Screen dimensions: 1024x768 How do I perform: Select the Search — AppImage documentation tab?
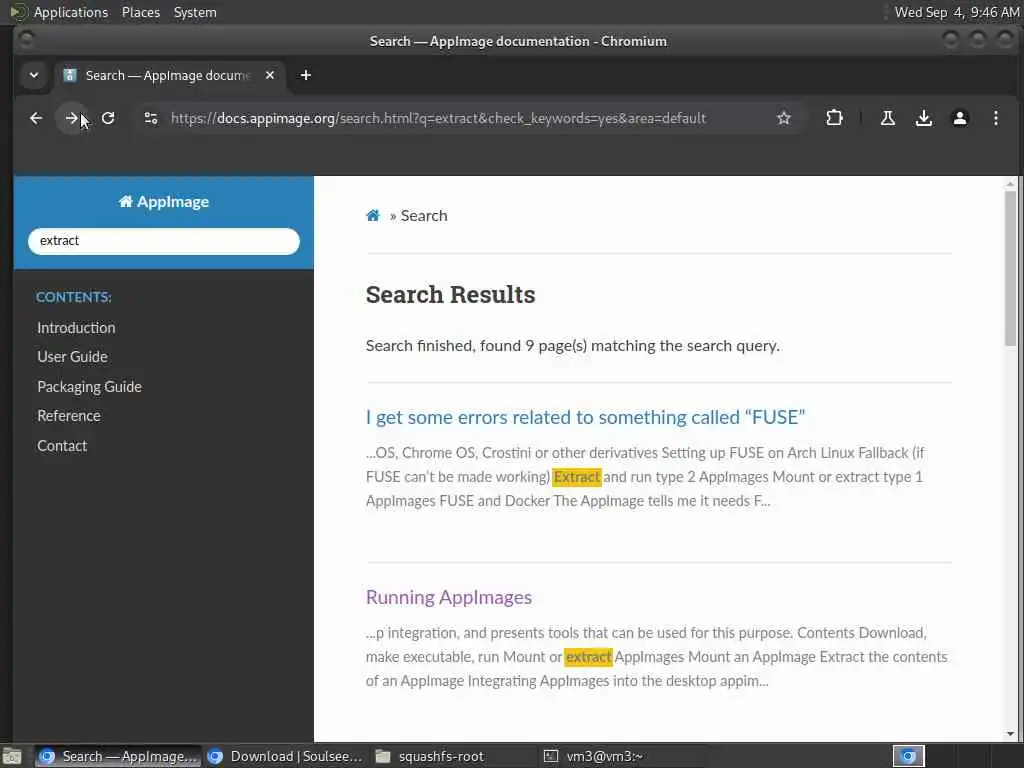click(x=169, y=75)
